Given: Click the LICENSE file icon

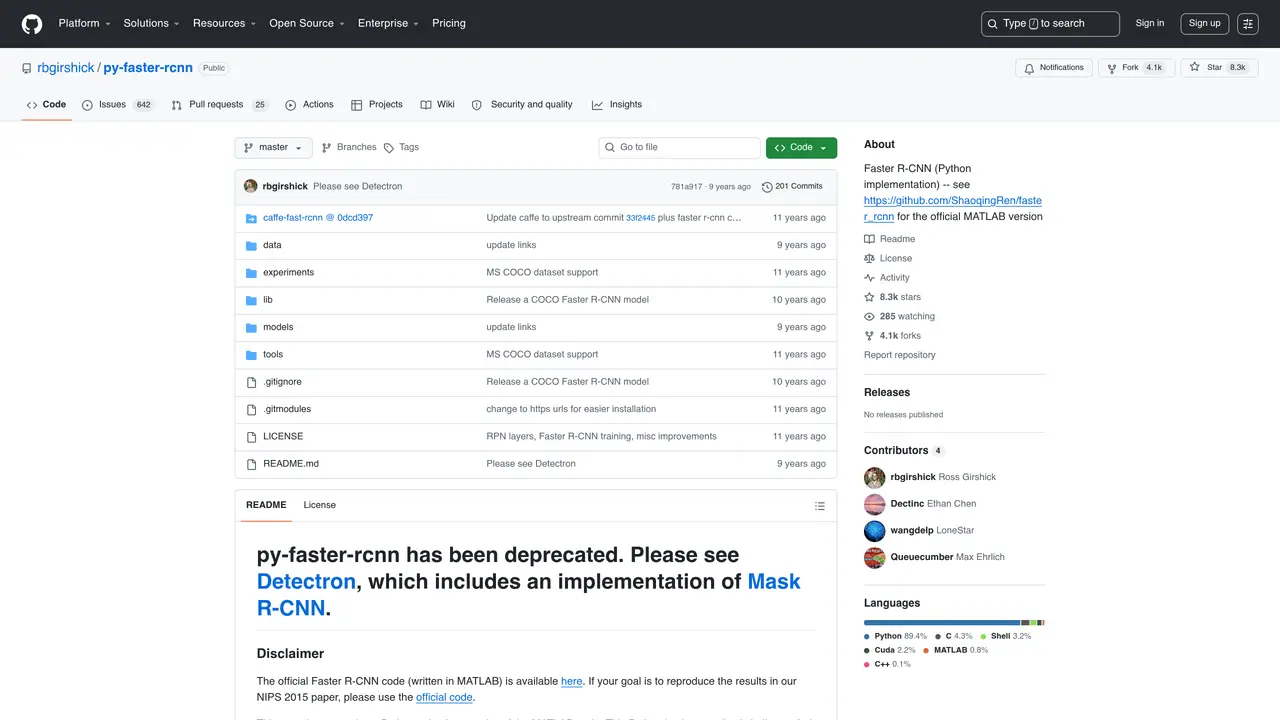Looking at the screenshot, I should point(252,437).
